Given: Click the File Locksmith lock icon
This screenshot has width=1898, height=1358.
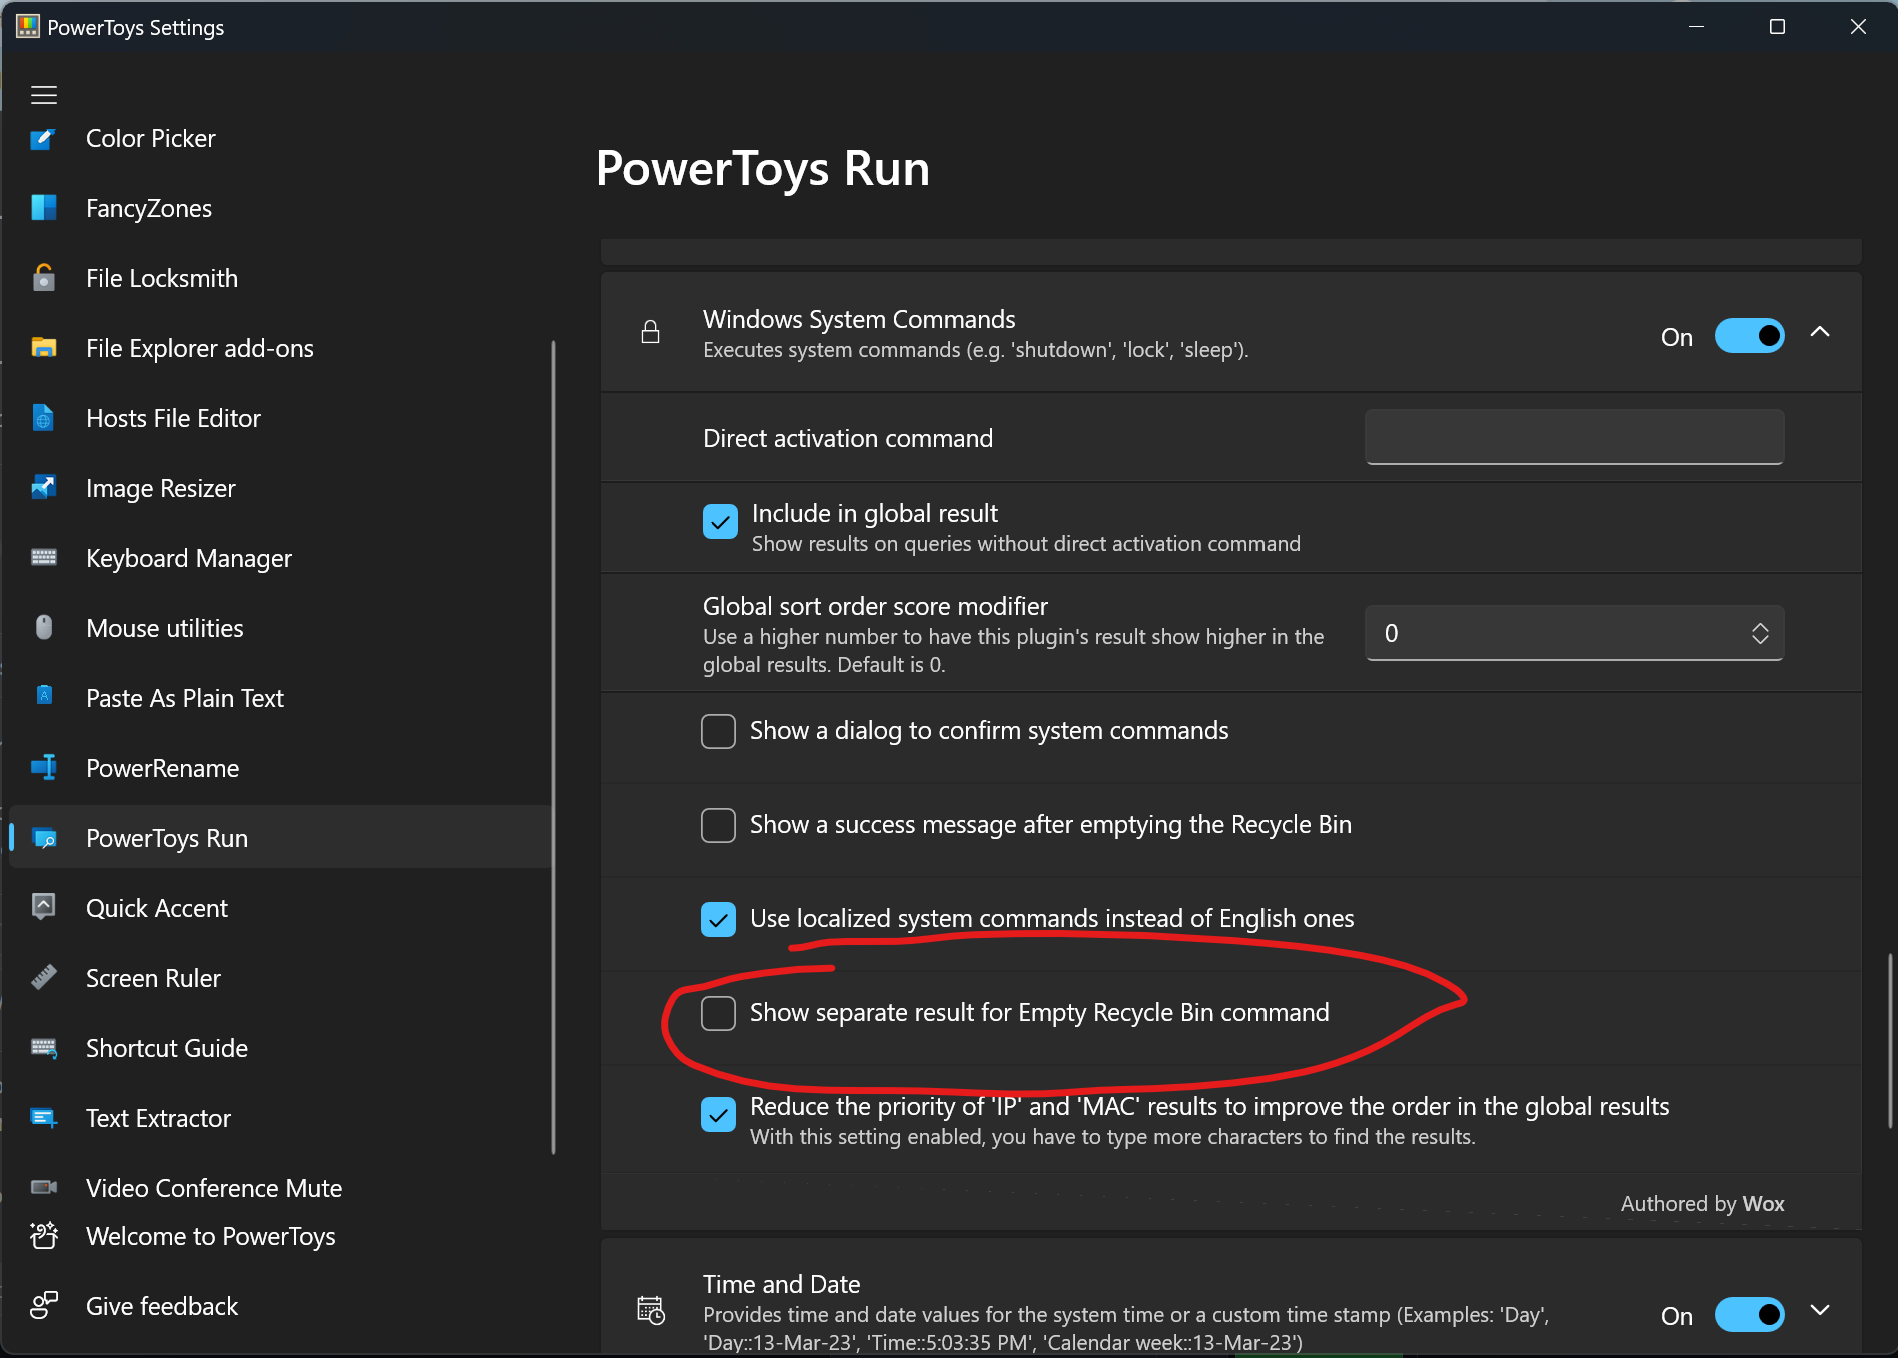Looking at the screenshot, I should [x=44, y=277].
